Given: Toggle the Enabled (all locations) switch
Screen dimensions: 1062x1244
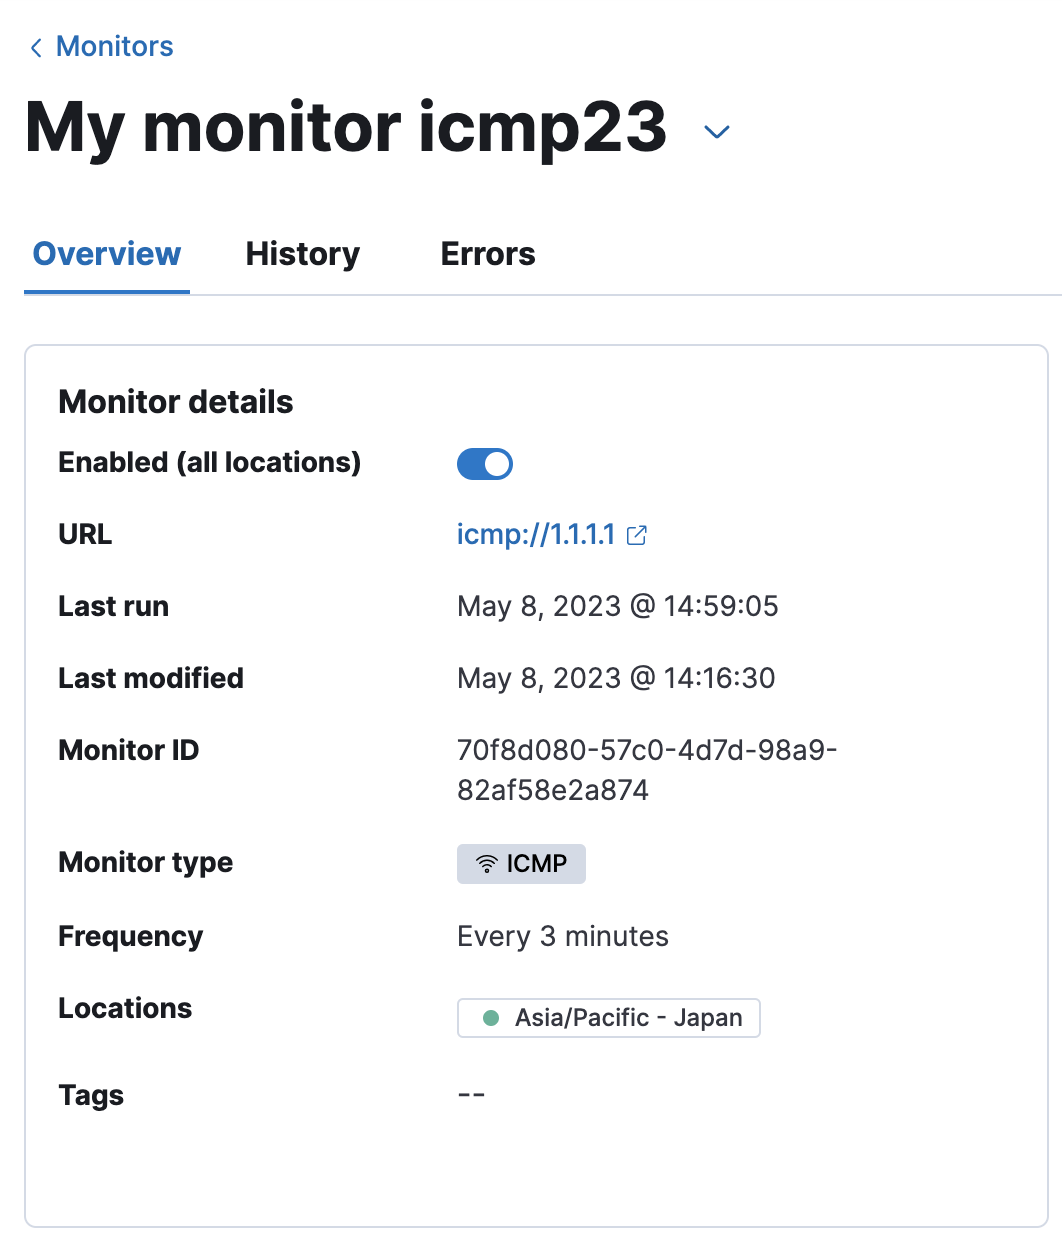Looking at the screenshot, I should [485, 464].
